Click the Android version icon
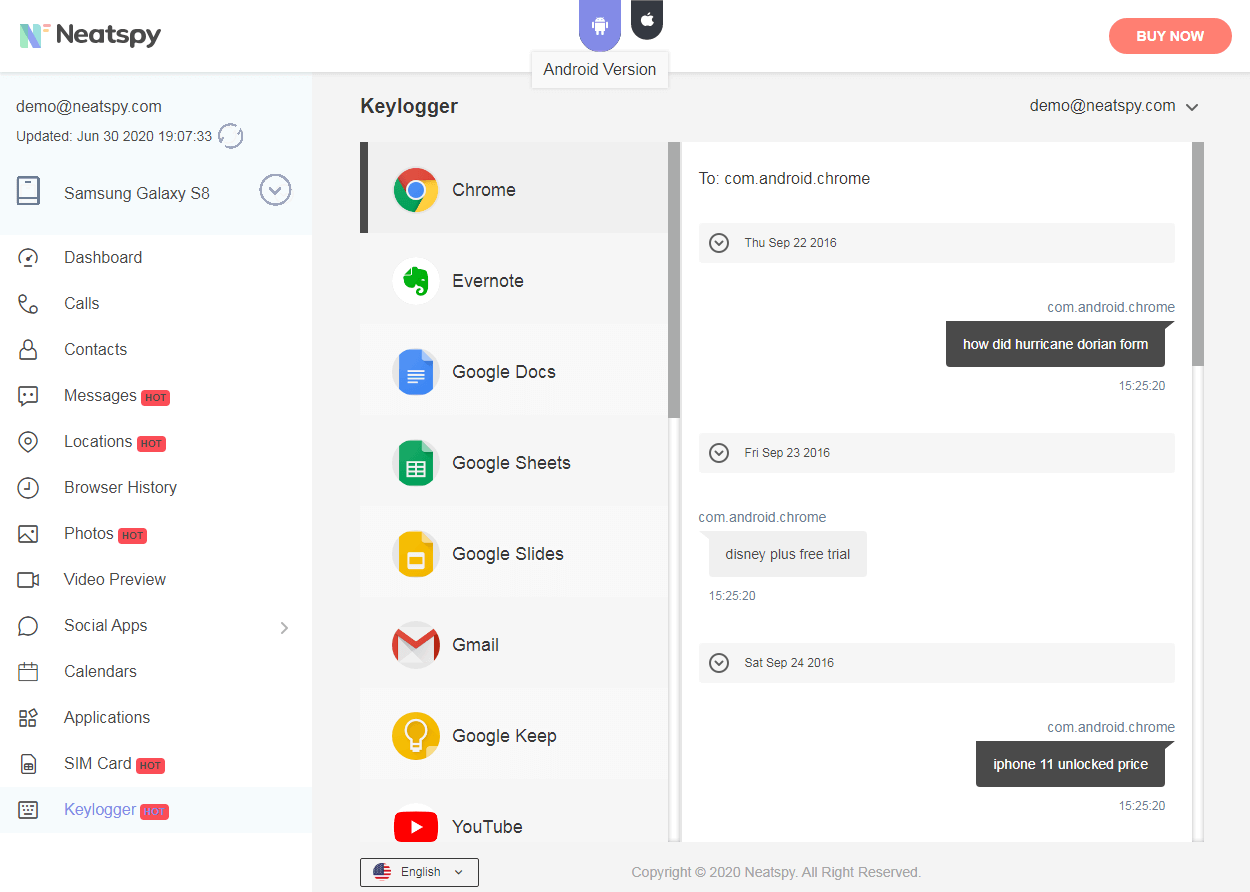 tap(599, 25)
